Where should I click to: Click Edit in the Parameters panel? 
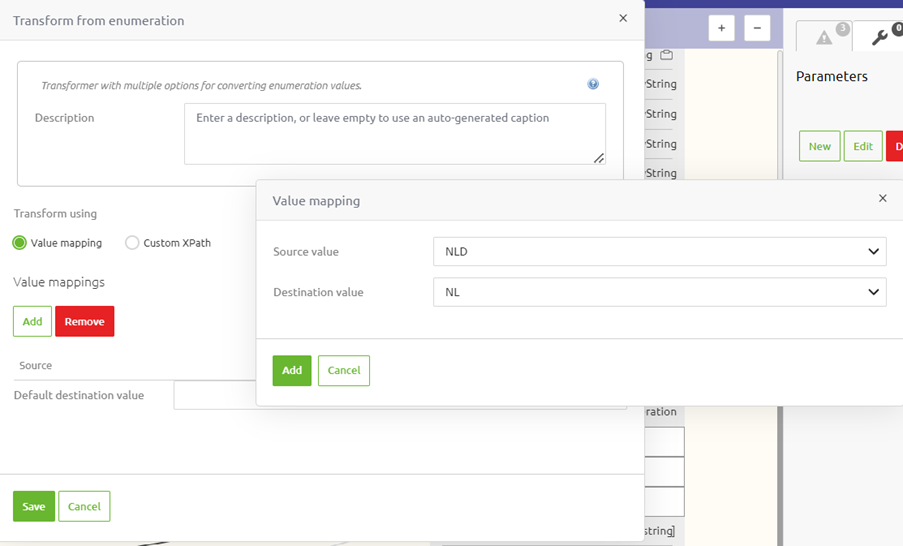pos(862,146)
